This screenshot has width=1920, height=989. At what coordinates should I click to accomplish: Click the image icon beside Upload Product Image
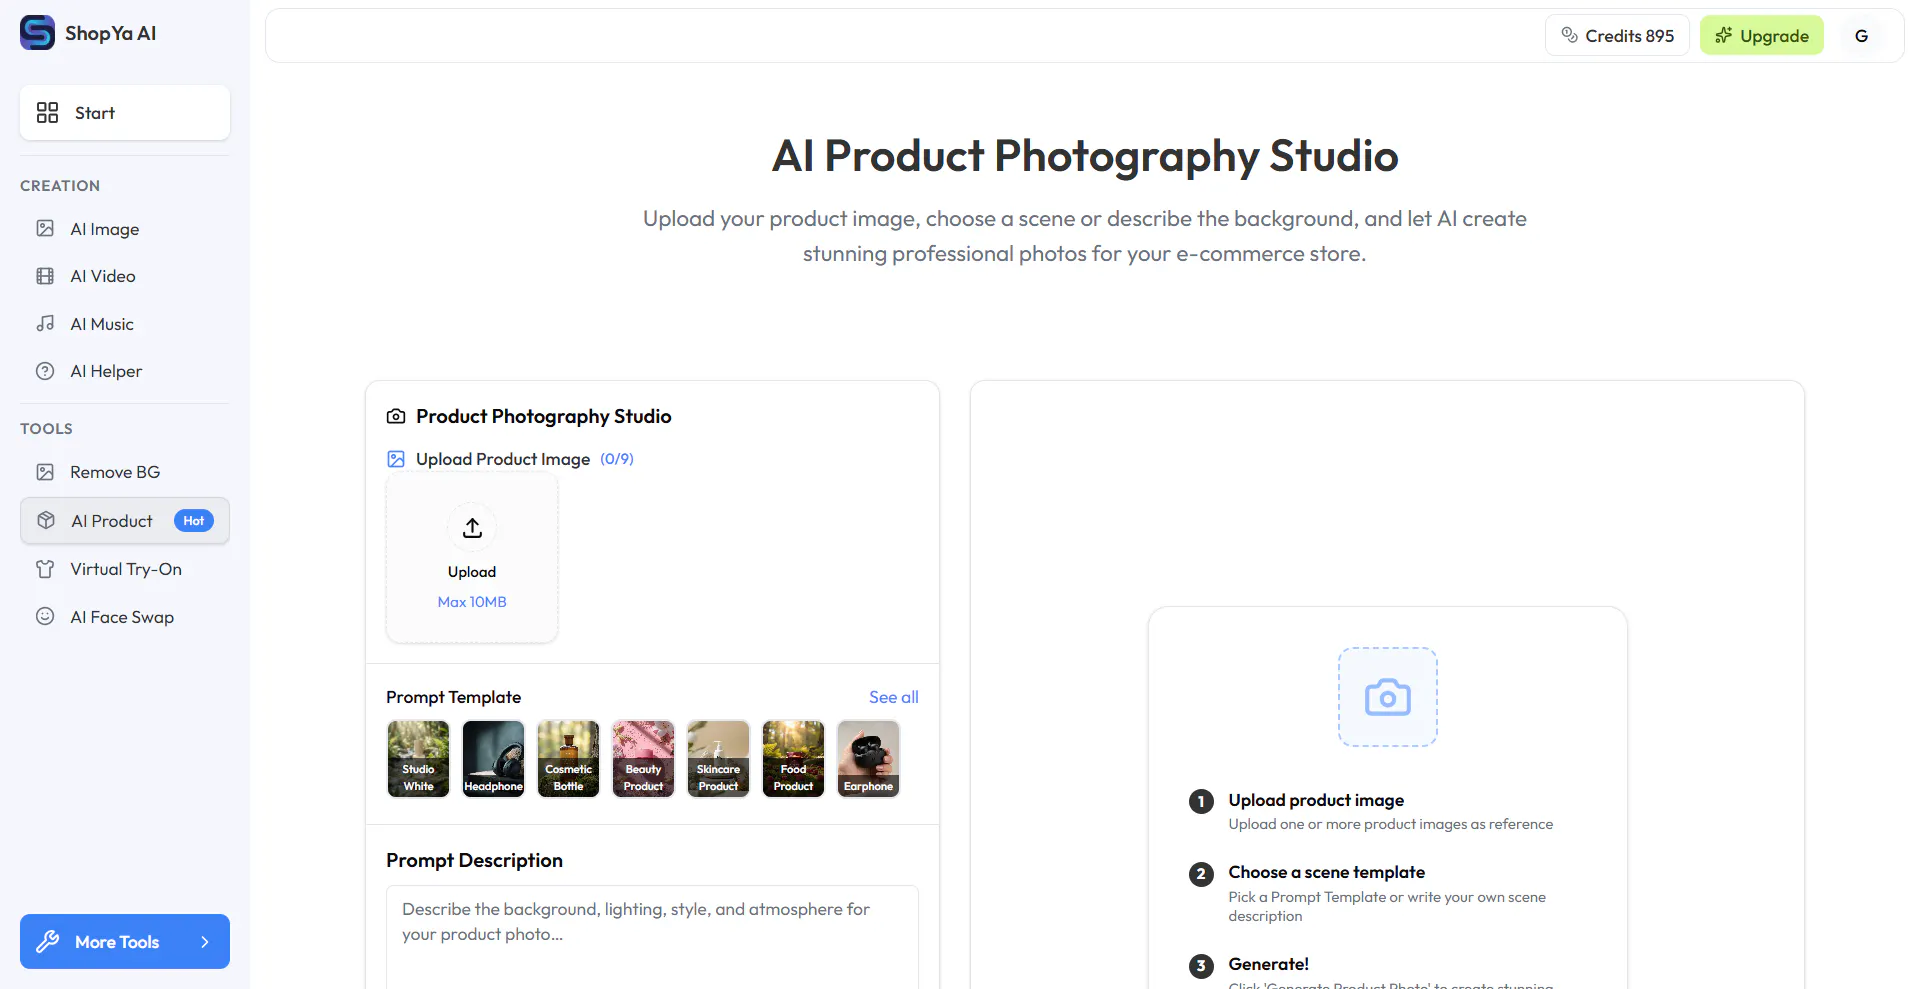tap(396, 459)
